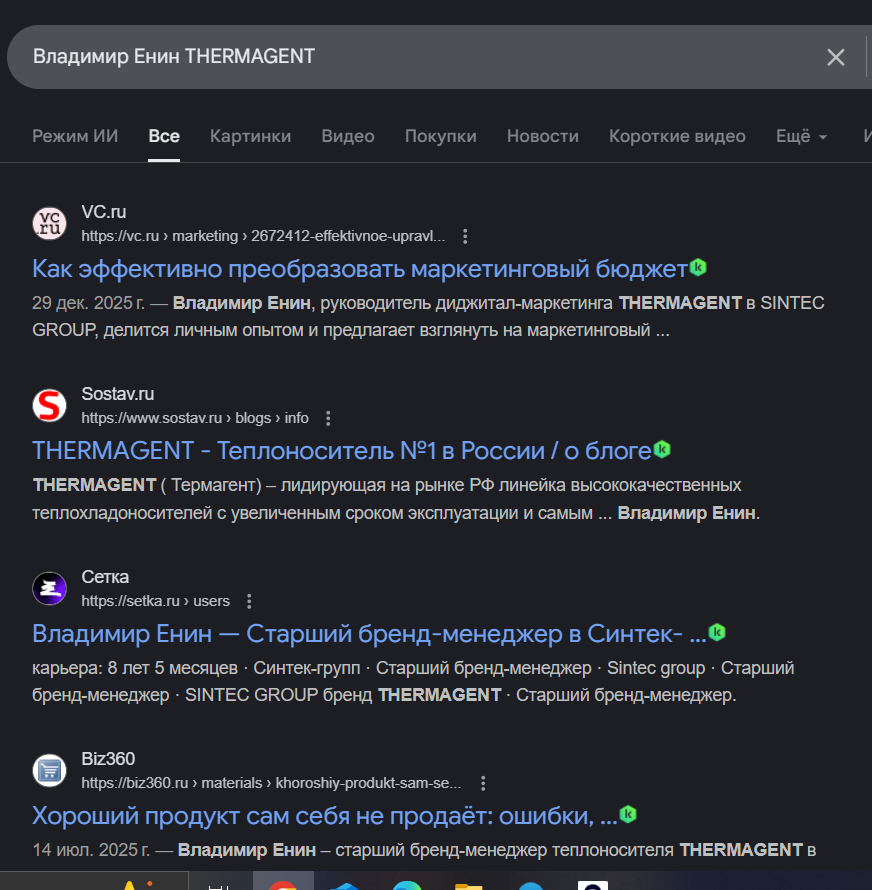This screenshot has height=890, width=872.
Task: Switch to the Покупки tab
Action: pyautogui.click(x=441, y=136)
